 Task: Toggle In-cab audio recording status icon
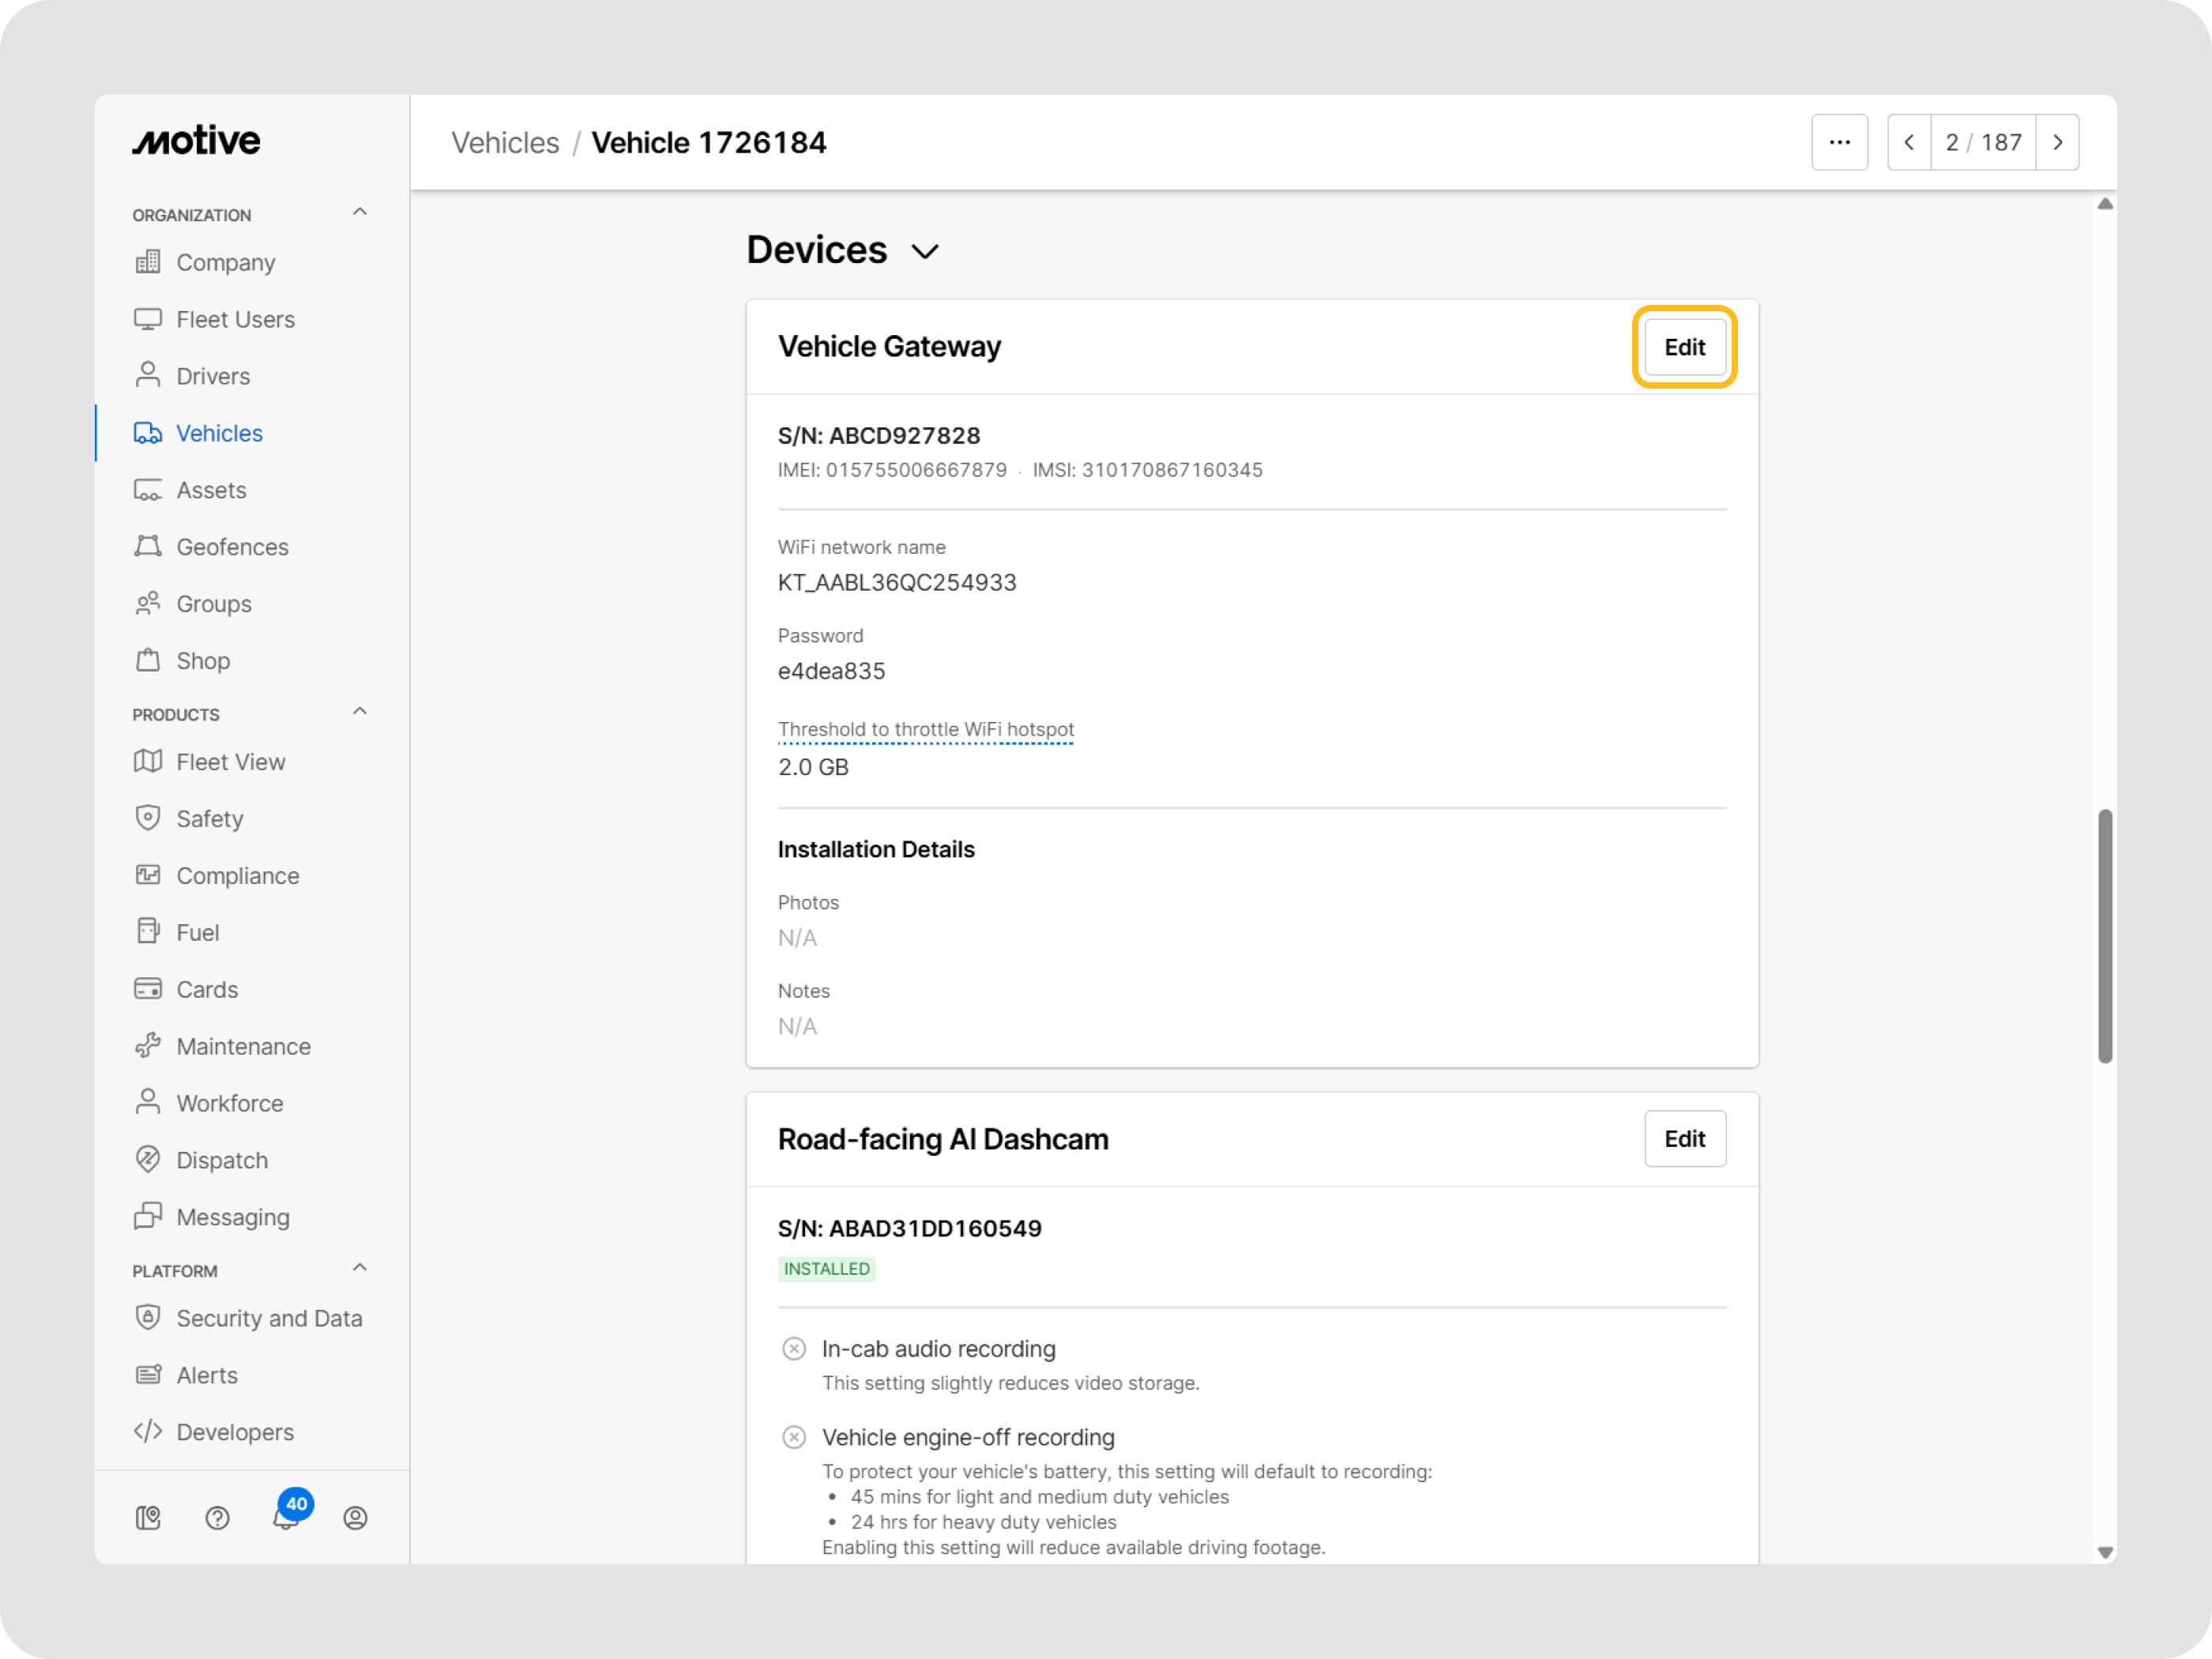[794, 1349]
